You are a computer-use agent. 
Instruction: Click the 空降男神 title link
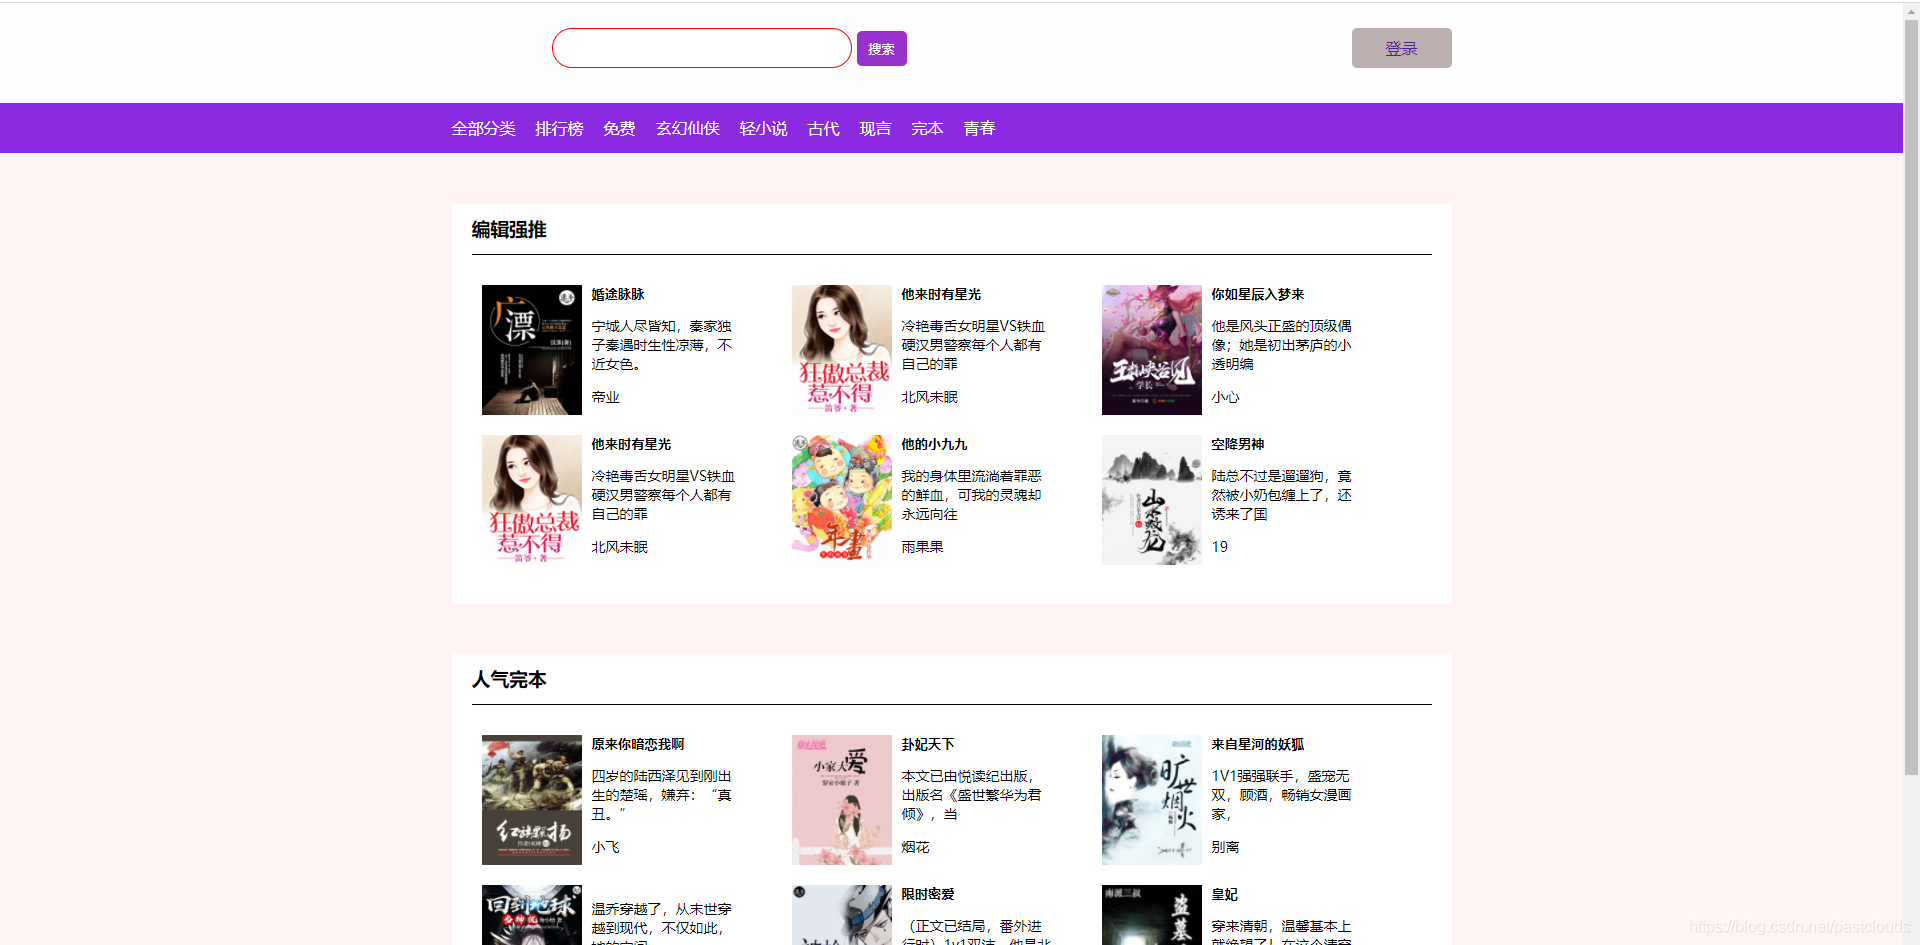tap(1238, 444)
